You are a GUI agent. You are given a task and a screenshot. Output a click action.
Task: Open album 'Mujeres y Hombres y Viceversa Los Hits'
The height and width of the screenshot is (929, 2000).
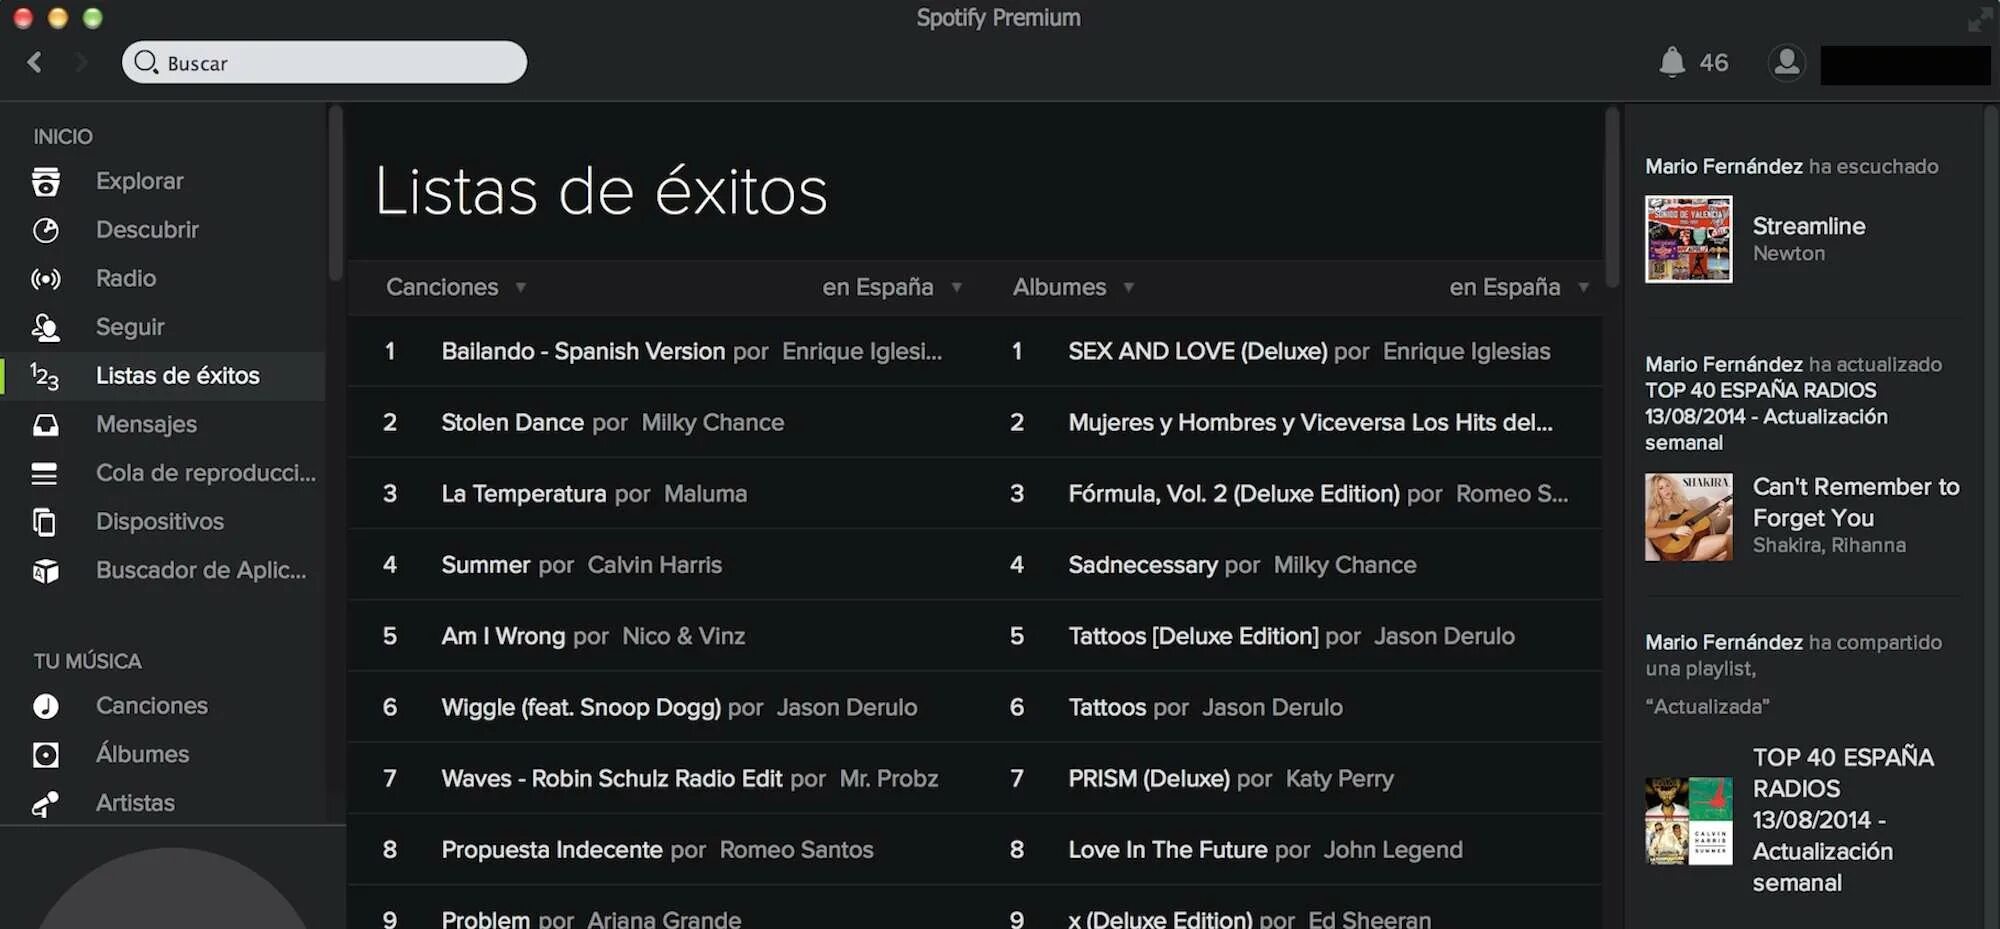point(1310,423)
